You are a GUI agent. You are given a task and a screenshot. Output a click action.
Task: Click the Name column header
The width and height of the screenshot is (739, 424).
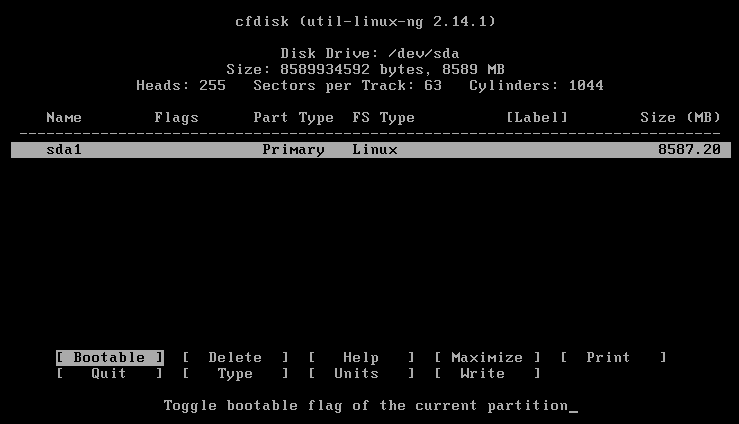64,117
